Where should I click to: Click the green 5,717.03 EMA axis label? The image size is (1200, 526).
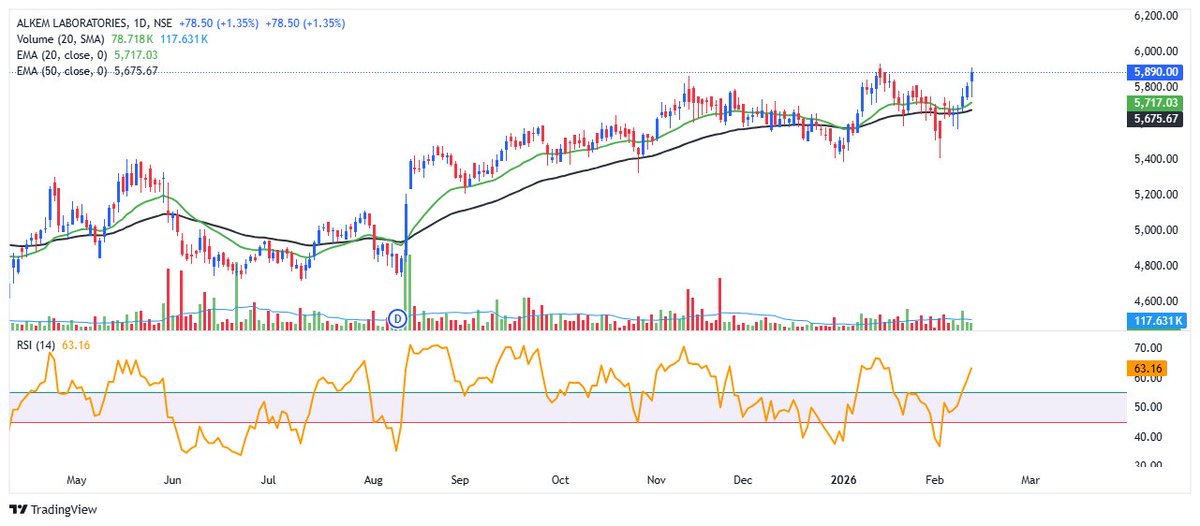click(1155, 103)
